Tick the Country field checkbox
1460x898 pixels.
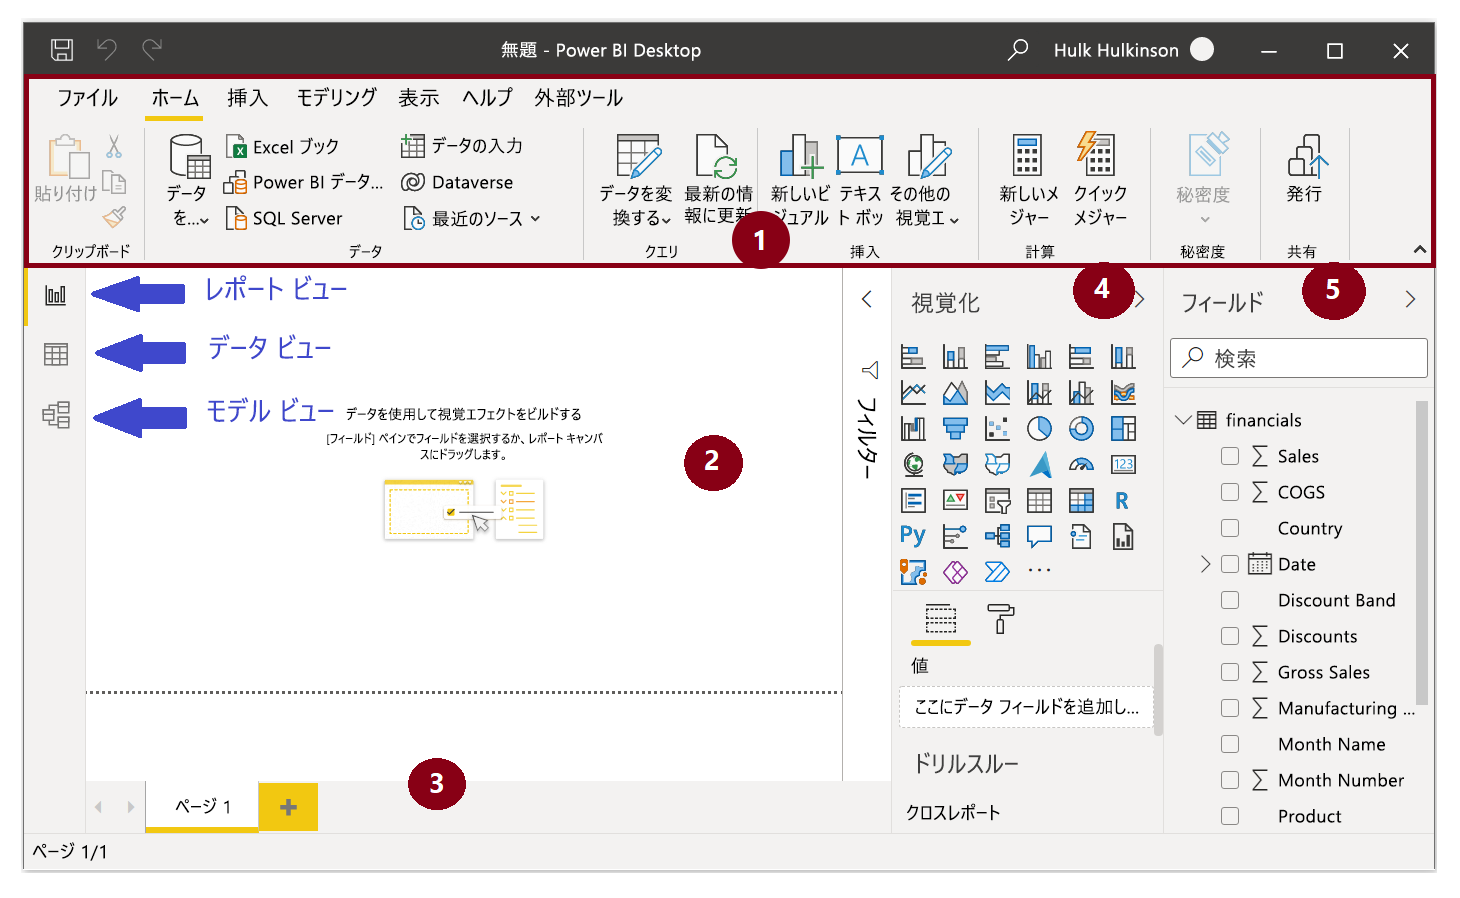(1230, 528)
